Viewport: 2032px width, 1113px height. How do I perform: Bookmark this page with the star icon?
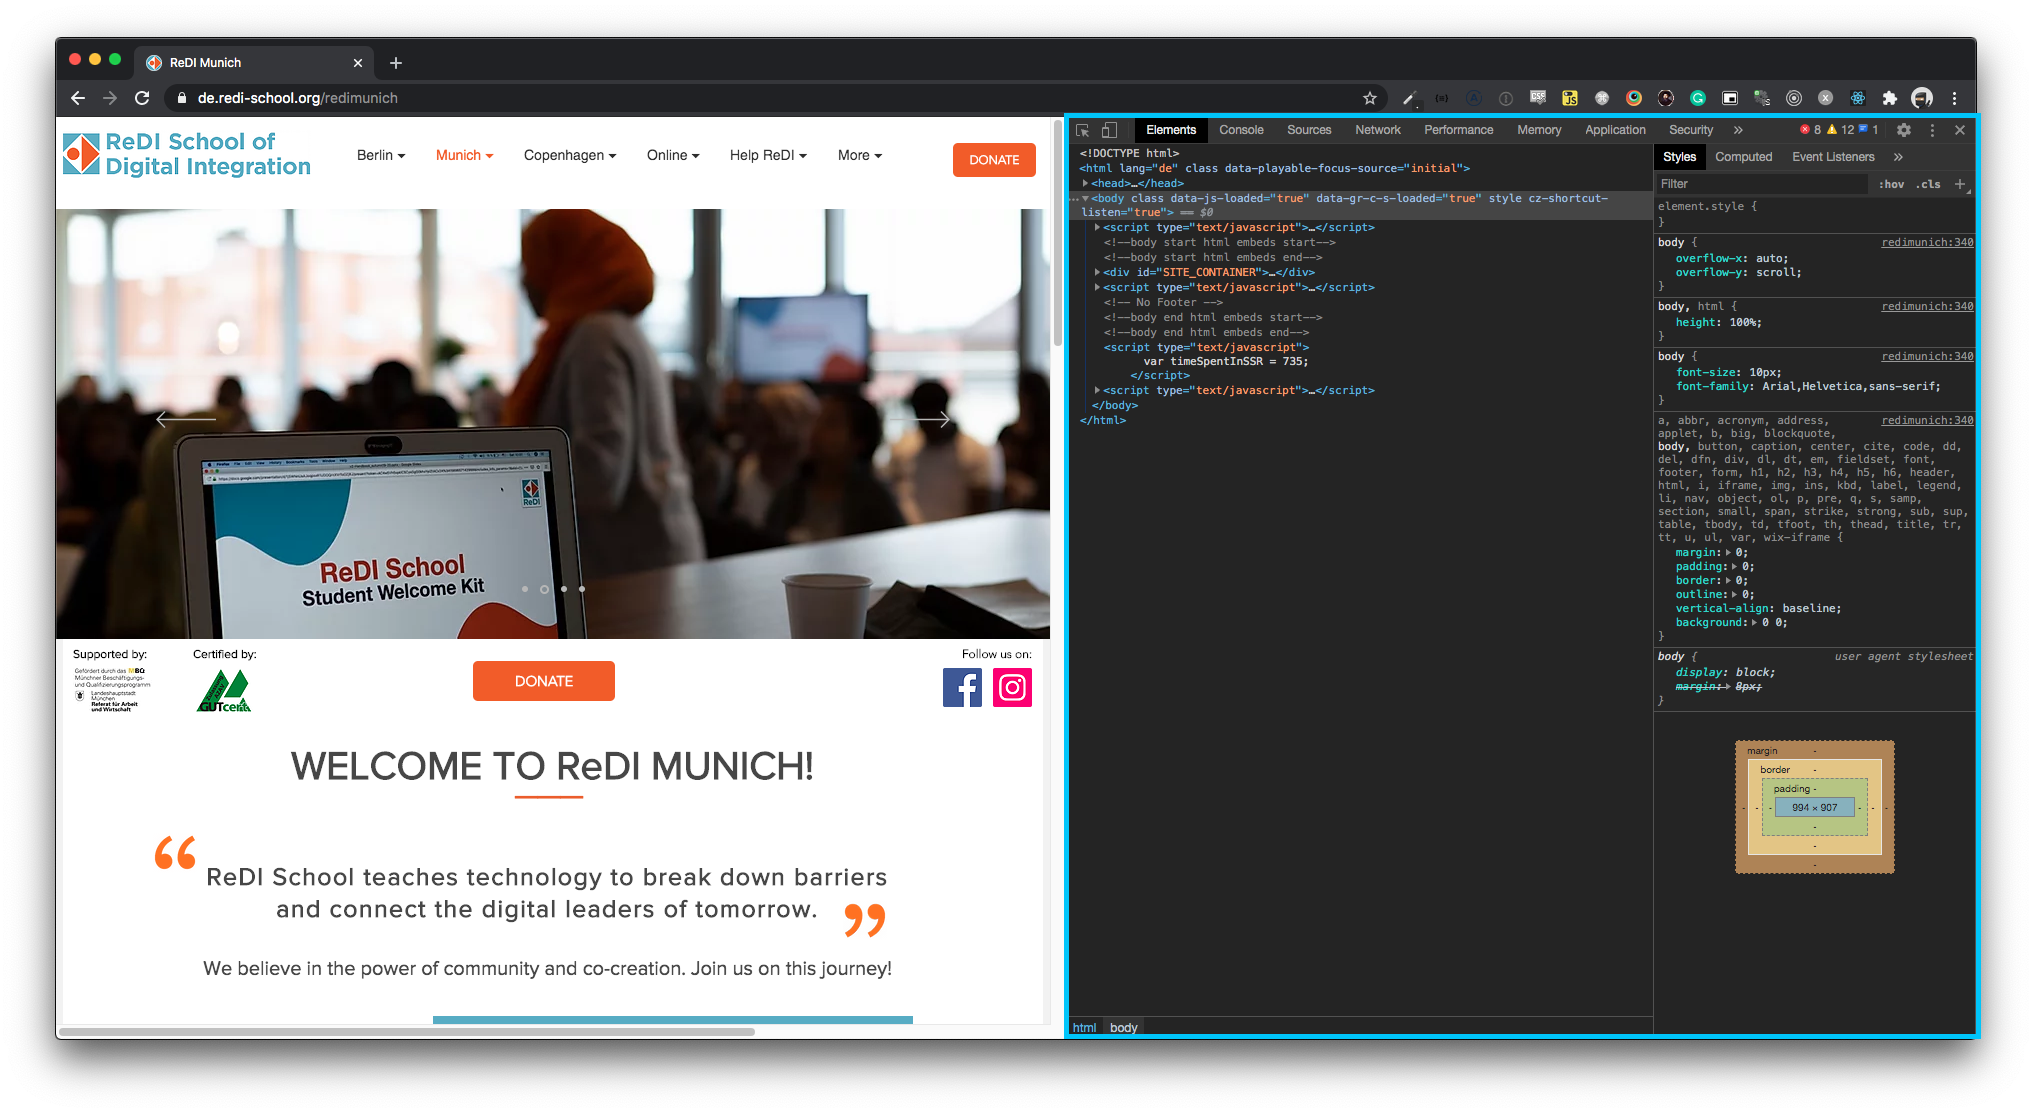click(x=1370, y=98)
